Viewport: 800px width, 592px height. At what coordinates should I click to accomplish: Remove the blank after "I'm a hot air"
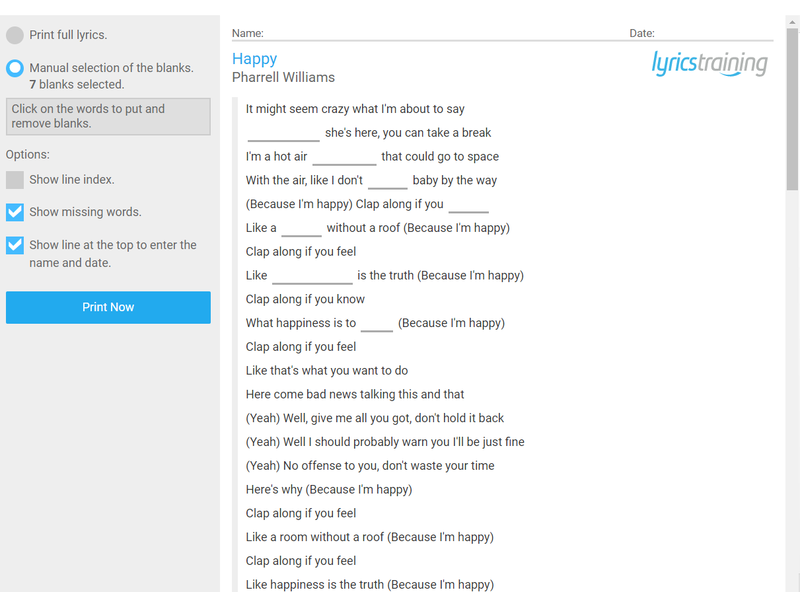(344, 157)
